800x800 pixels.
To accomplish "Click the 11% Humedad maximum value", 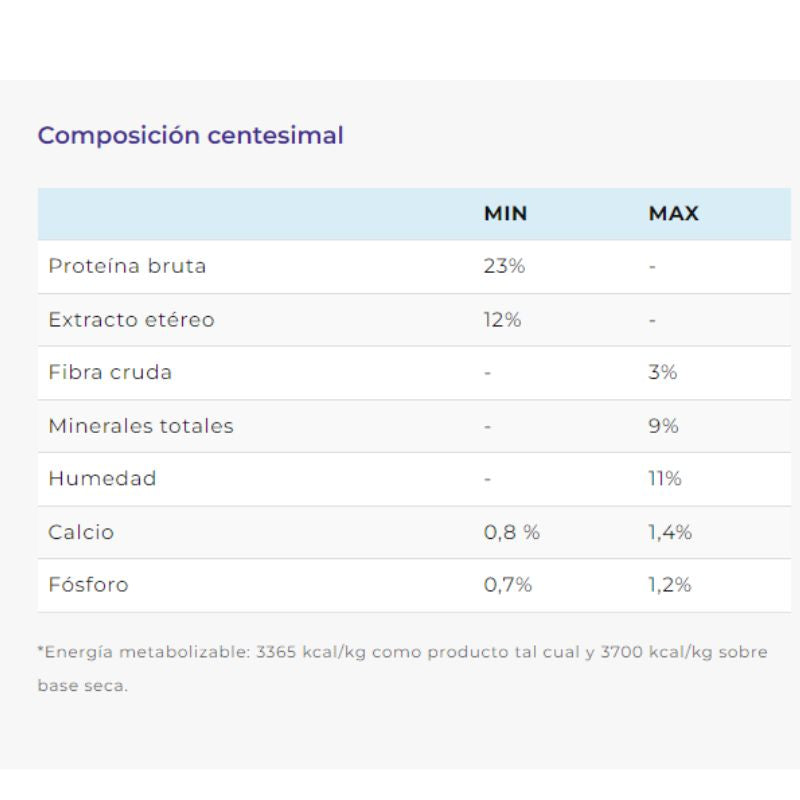I will pyautogui.click(x=665, y=479).
